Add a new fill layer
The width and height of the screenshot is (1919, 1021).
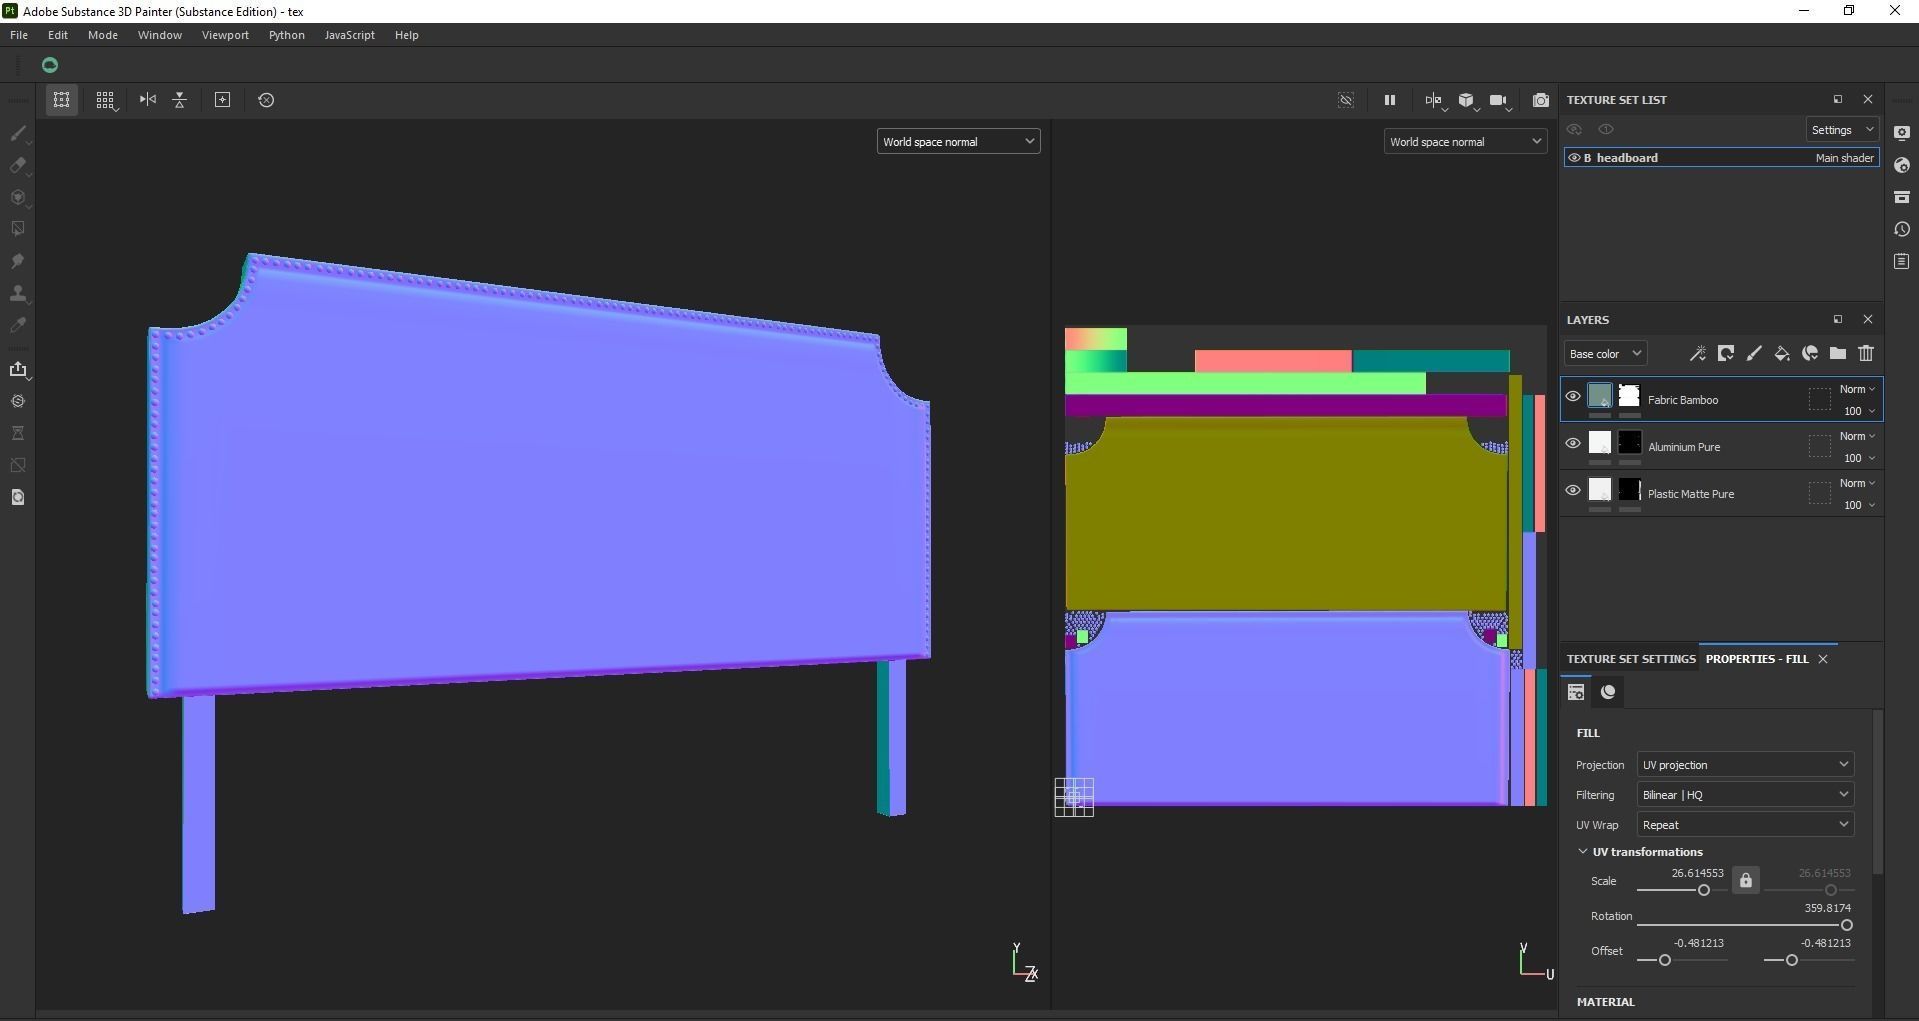1782,353
